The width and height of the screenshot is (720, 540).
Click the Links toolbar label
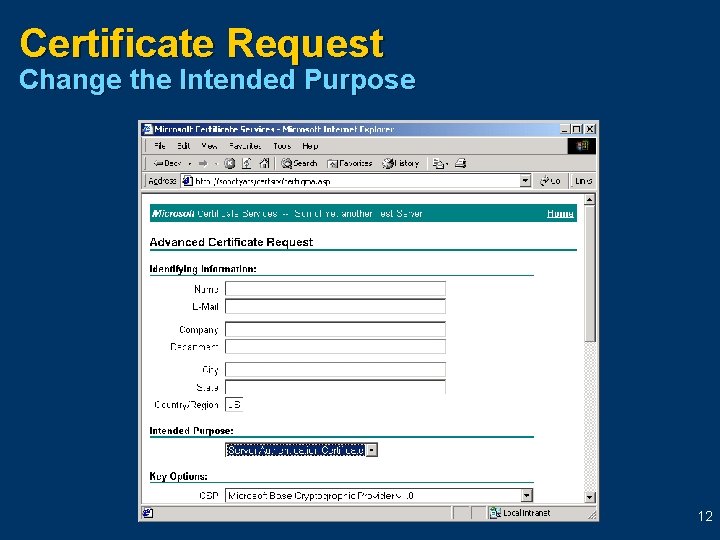coord(583,181)
